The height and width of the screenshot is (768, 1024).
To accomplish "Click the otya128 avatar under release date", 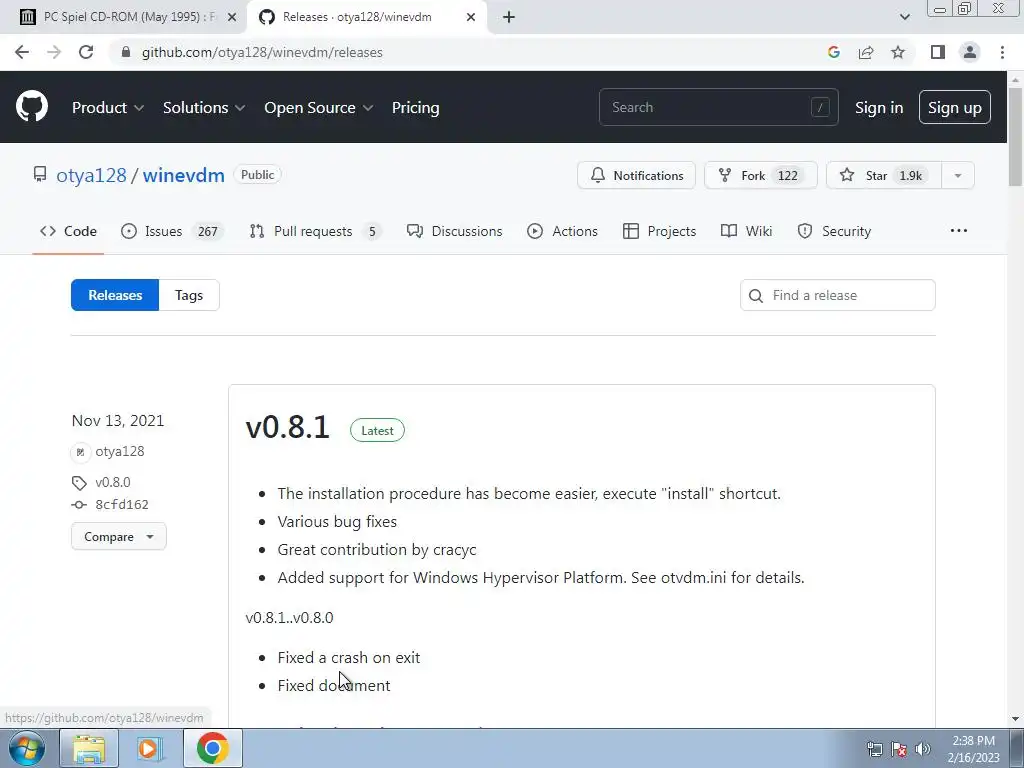I will 80,452.
